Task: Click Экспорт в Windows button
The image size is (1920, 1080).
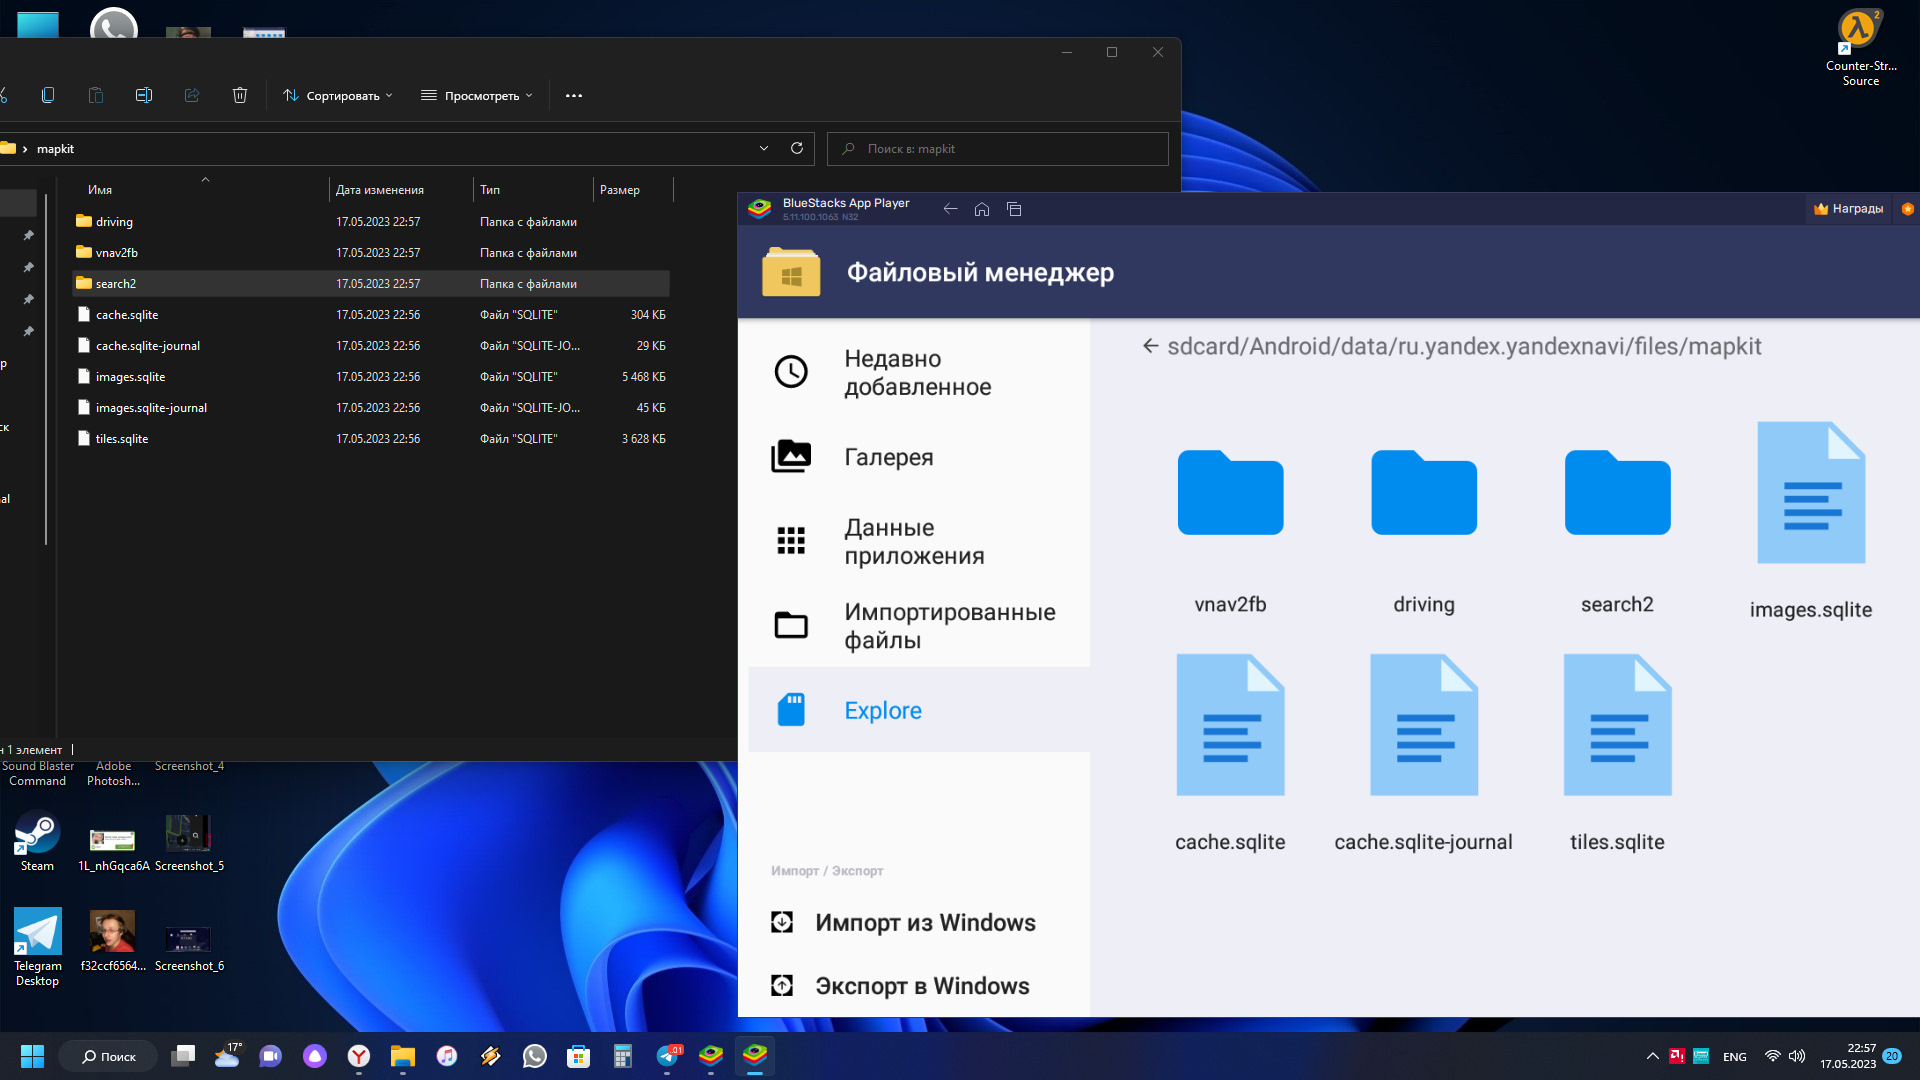Action: click(x=922, y=986)
